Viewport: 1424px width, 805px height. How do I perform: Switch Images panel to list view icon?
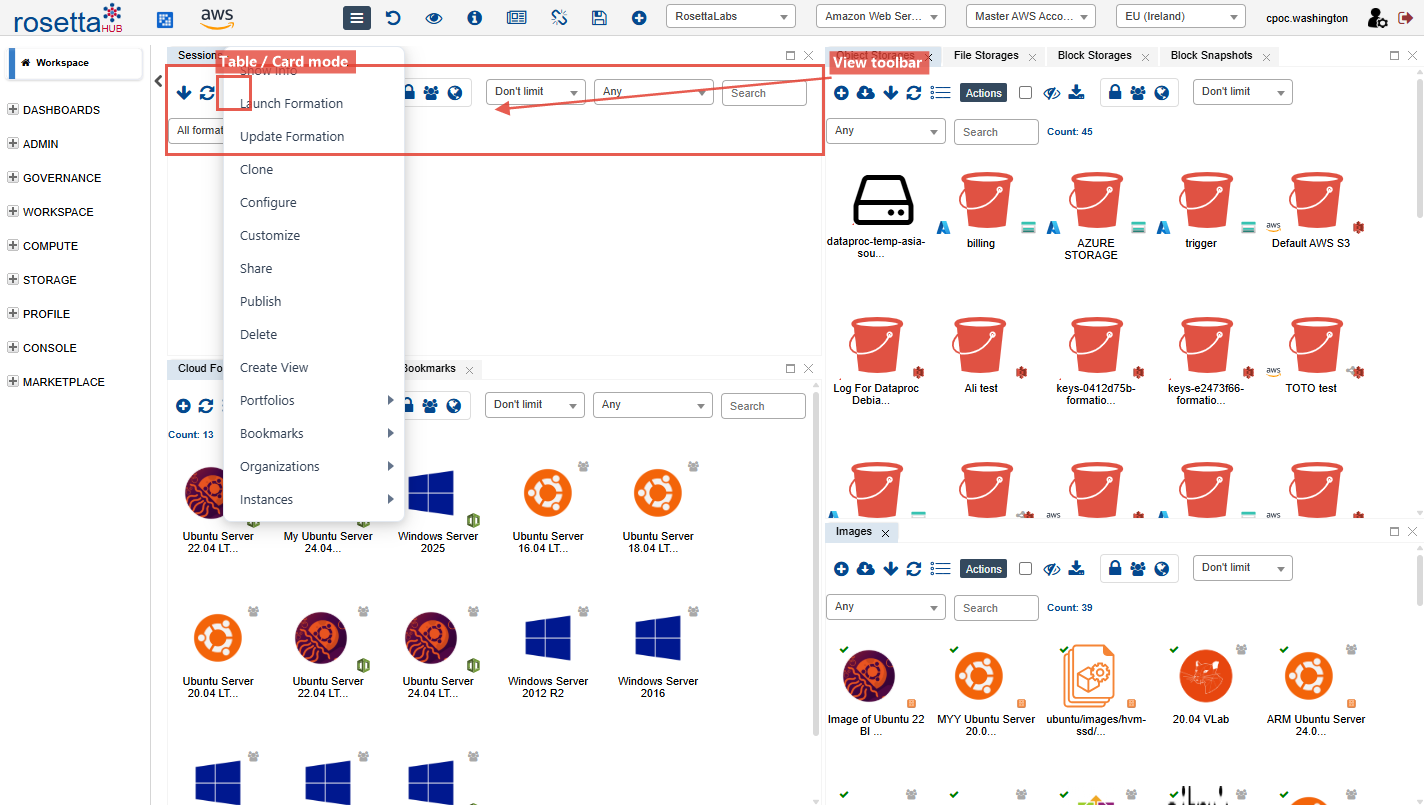[940, 569]
